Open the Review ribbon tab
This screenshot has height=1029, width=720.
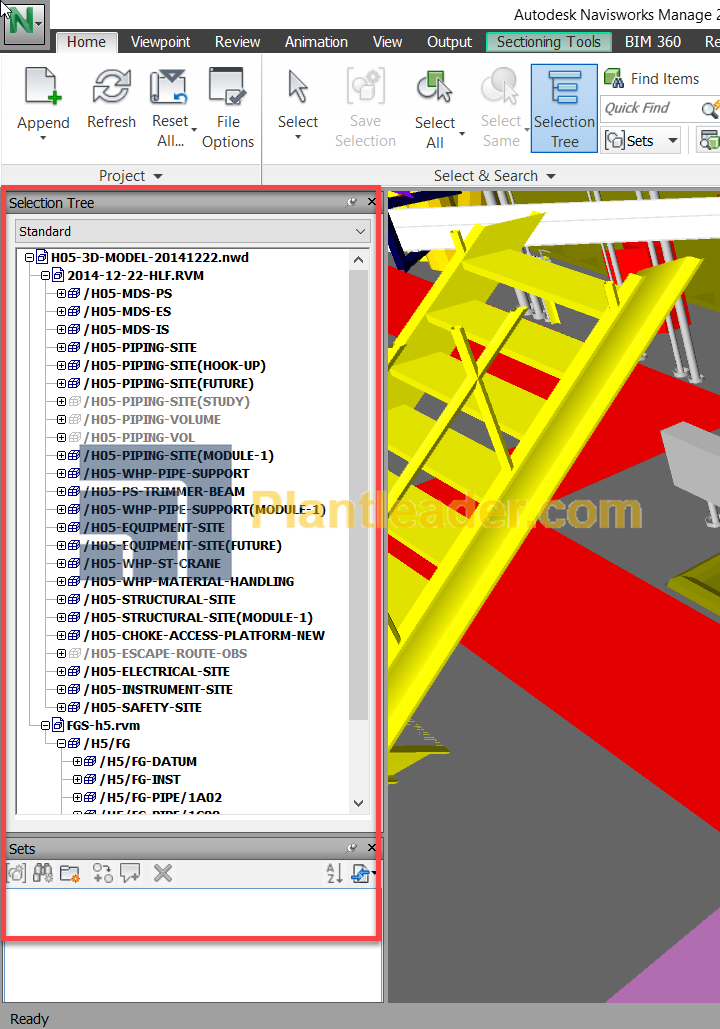click(x=238, y=42)
